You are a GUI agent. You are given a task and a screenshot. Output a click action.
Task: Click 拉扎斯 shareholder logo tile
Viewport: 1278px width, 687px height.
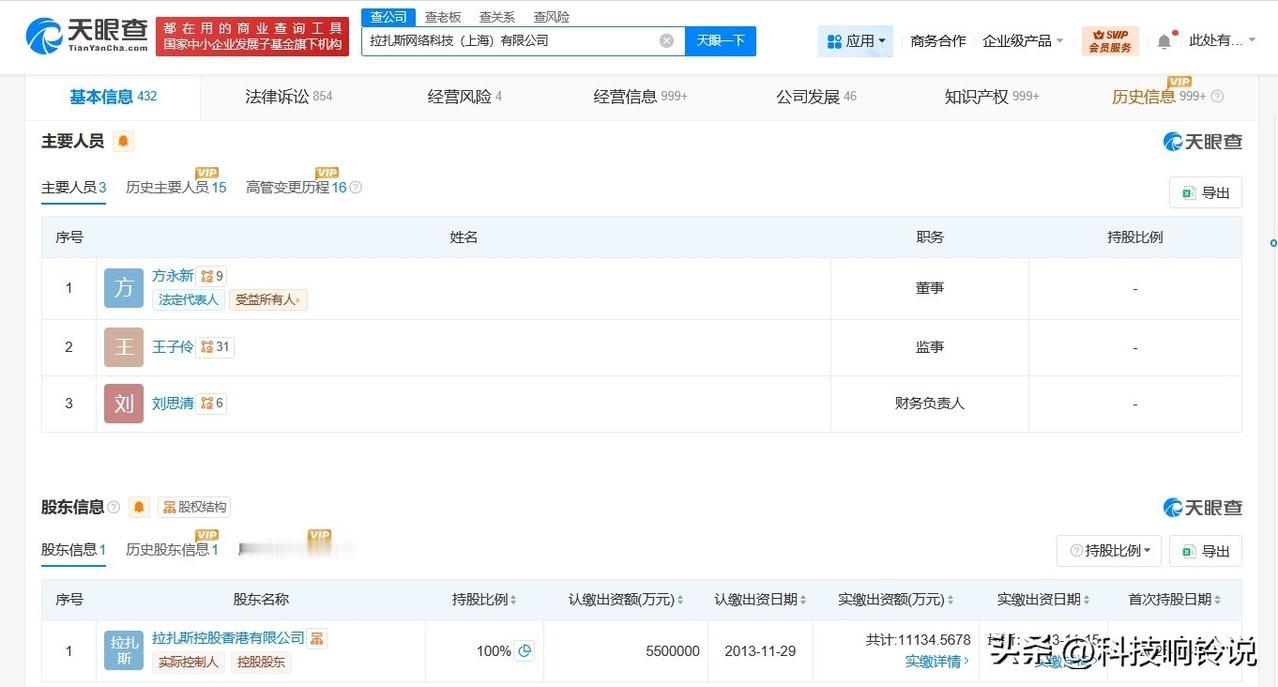click(124, 650)
